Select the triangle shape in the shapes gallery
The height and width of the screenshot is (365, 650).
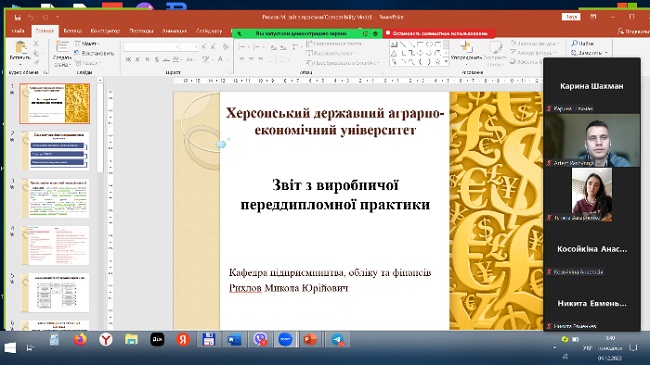pyautogui.click(x=394, y=53)
